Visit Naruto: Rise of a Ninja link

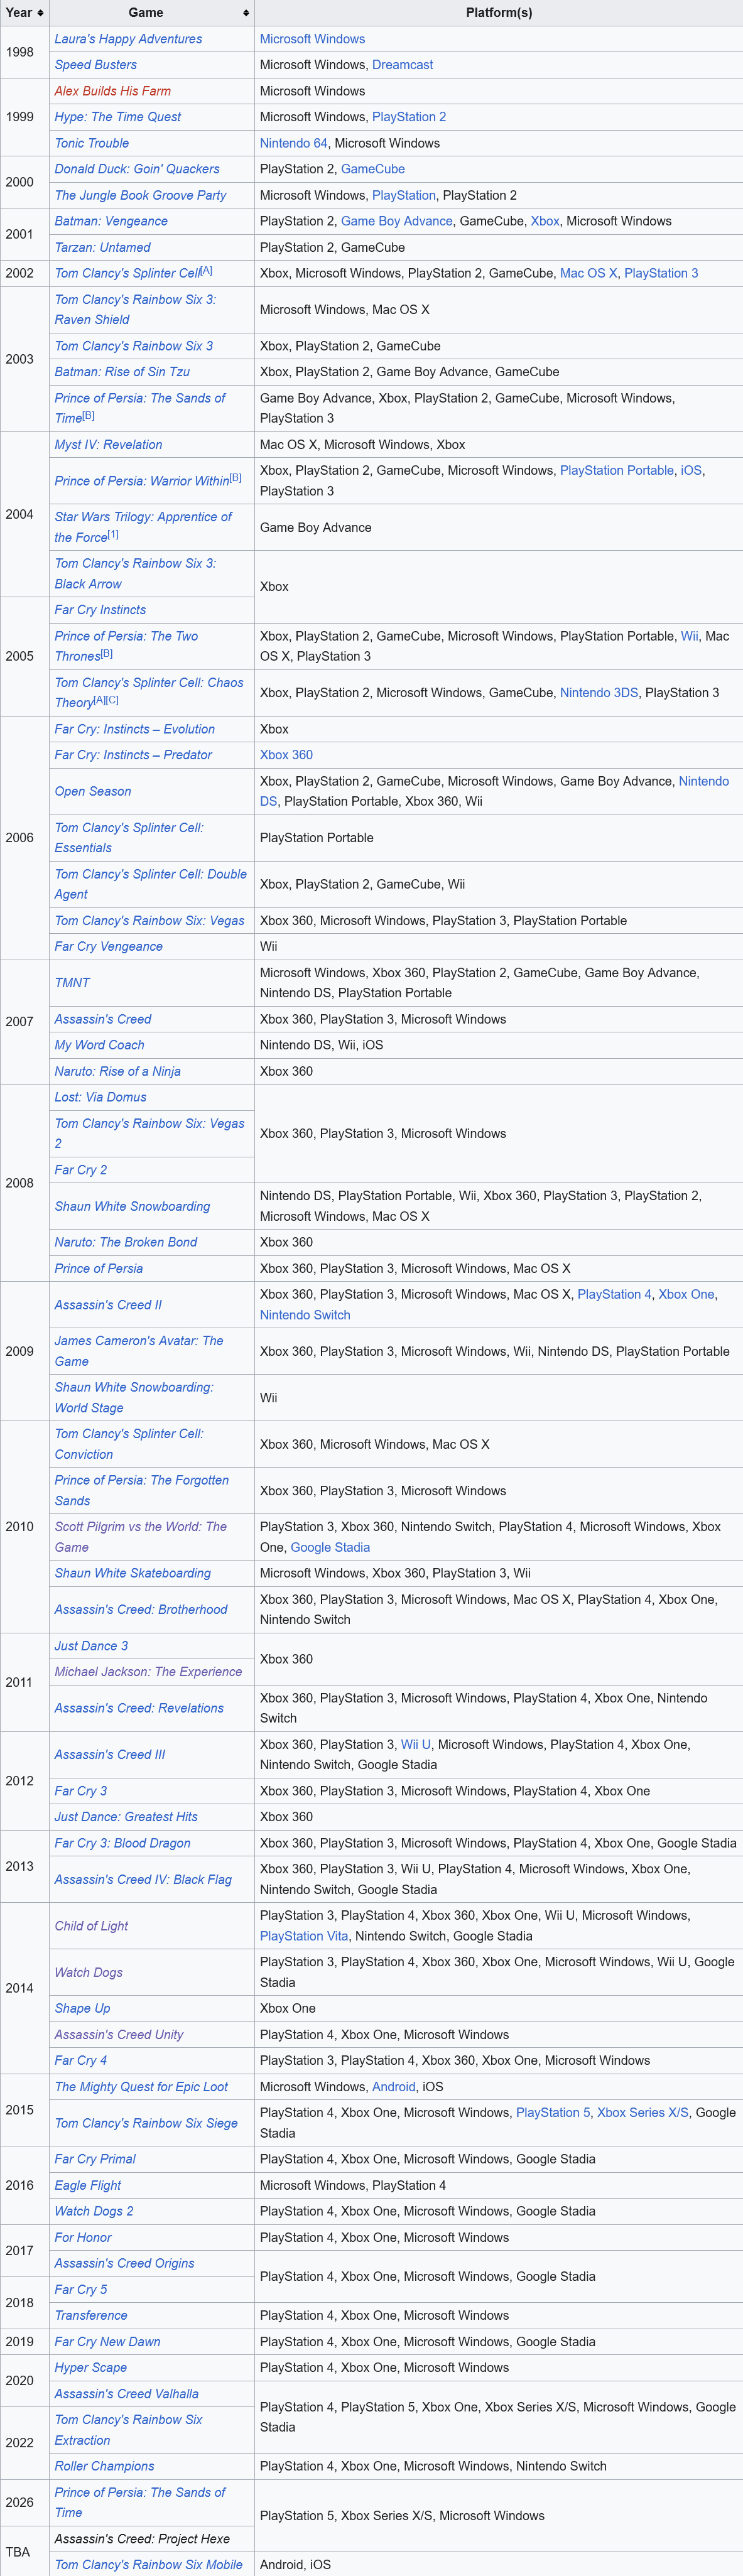pyautogui.click(x=118, y=1071)
